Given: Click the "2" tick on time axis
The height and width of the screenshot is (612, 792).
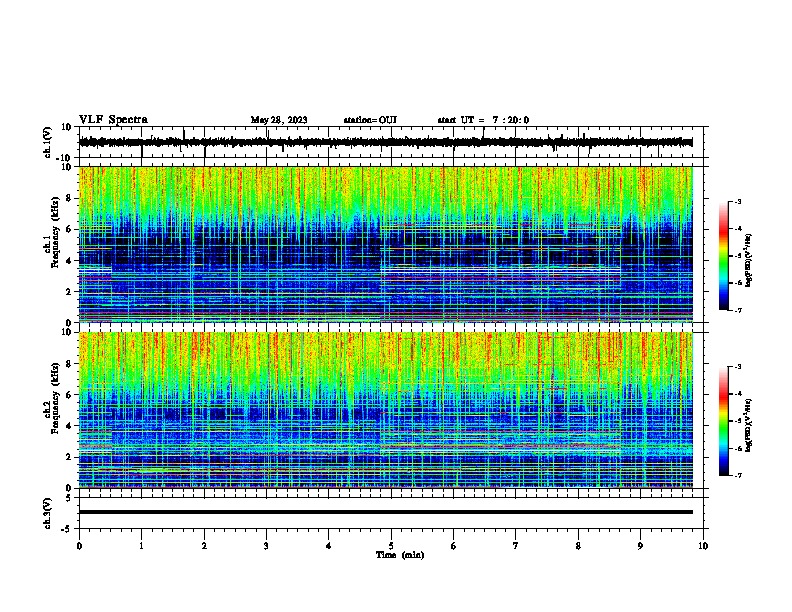Looking at the screenshot, I should [x=204, y=546].
